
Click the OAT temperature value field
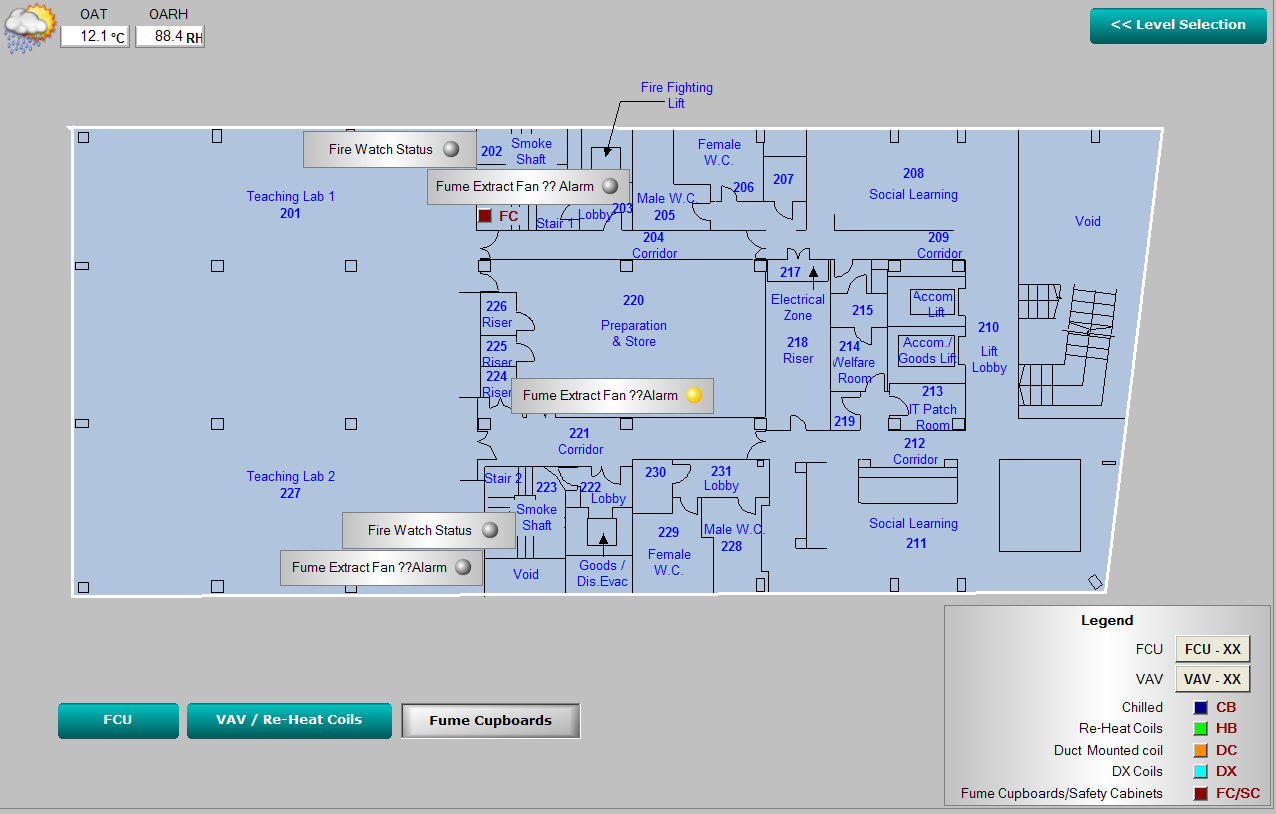coord(94,37)
